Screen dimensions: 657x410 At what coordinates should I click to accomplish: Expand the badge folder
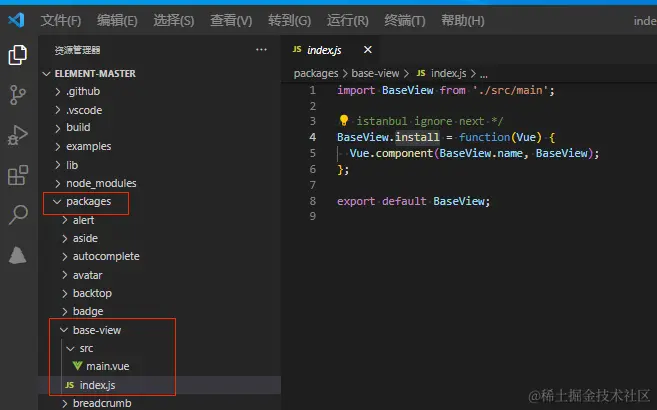click(65, 311)
